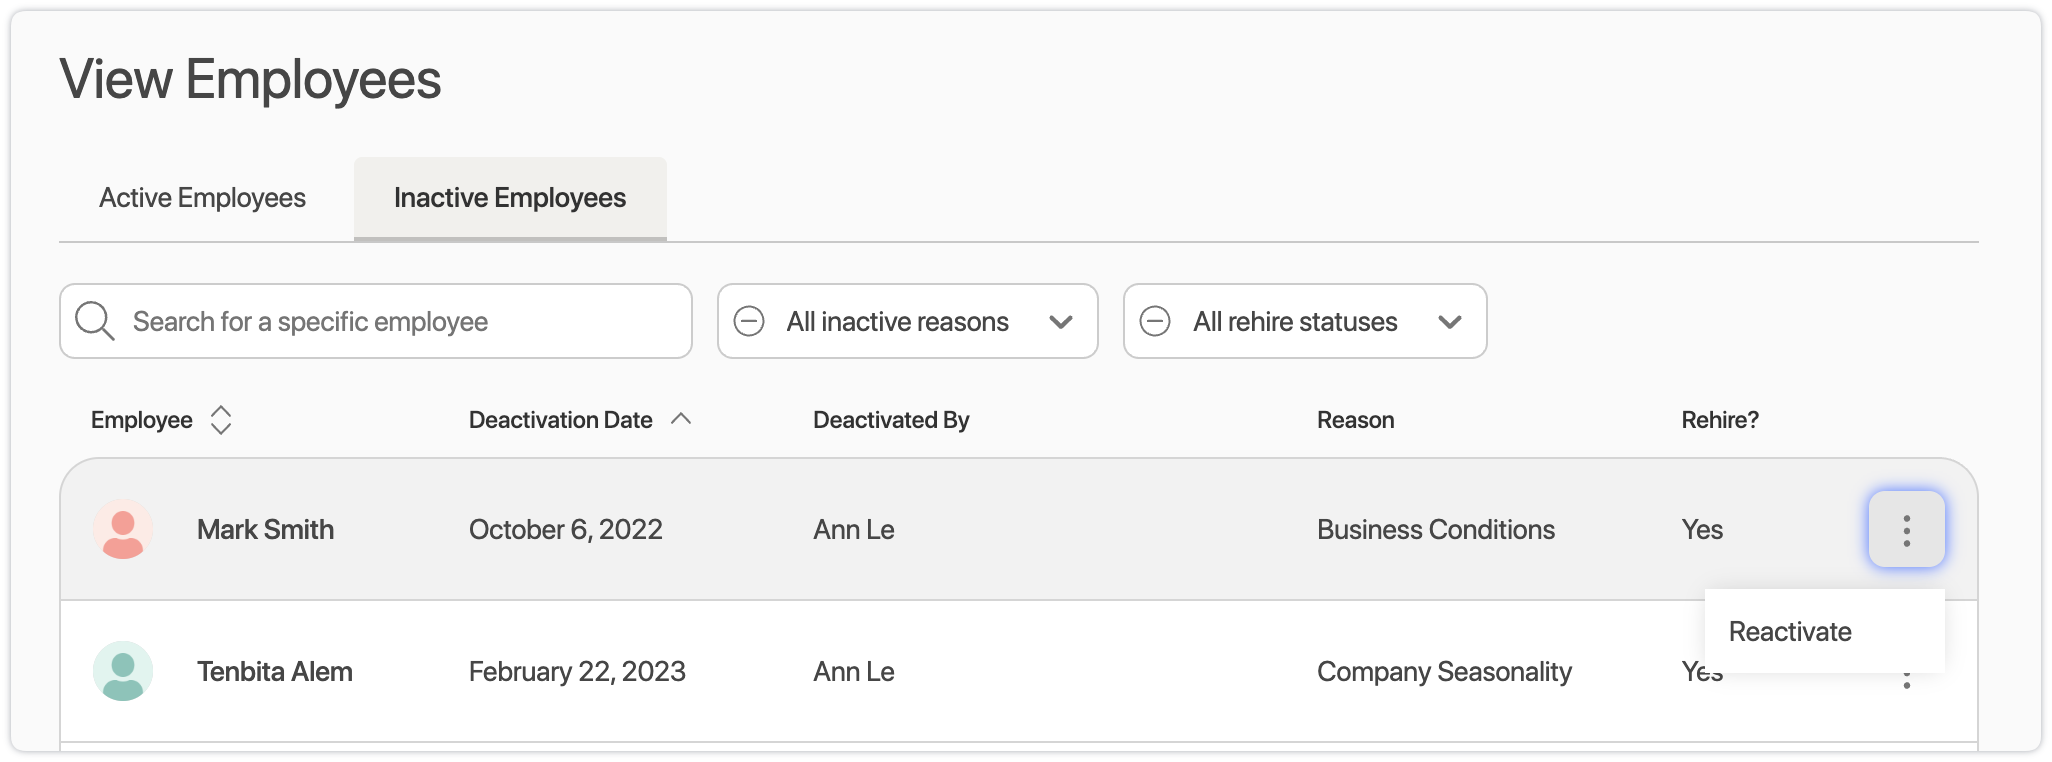Click Mark Smith's red avatar icon

coord(123,530)
